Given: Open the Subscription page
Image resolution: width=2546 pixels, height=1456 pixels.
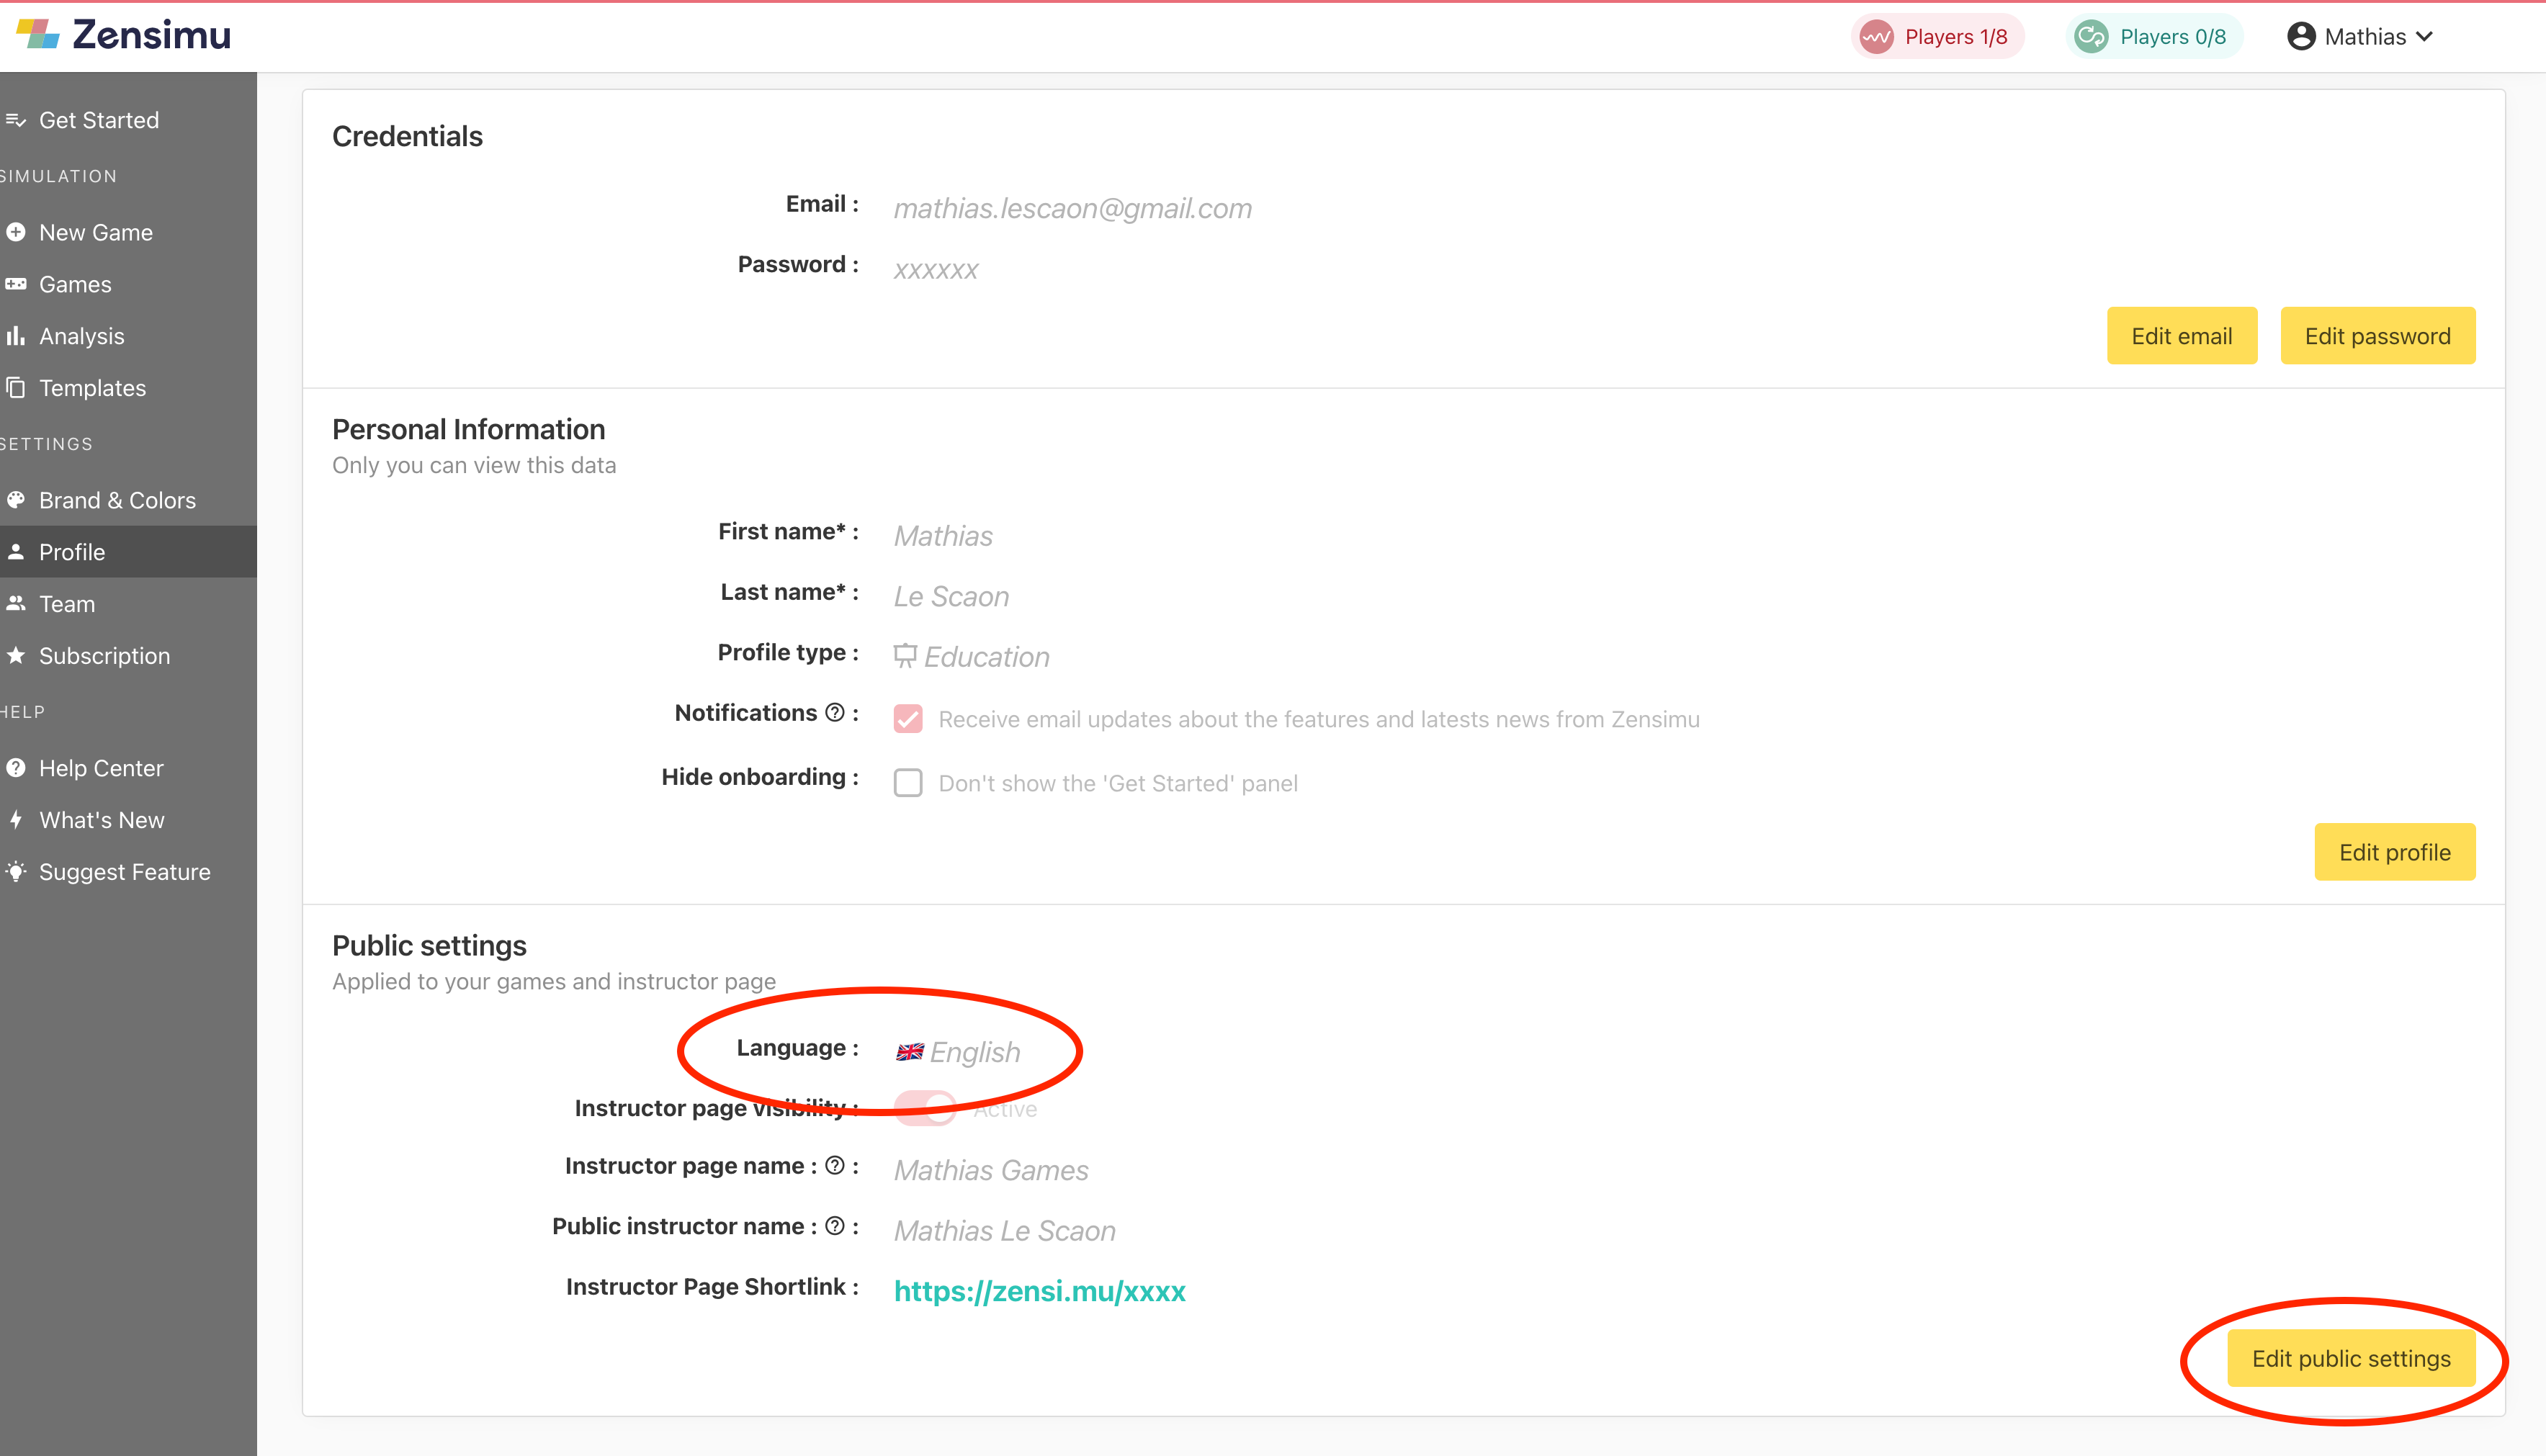Looking at the screenshot, I should [128, 656].
